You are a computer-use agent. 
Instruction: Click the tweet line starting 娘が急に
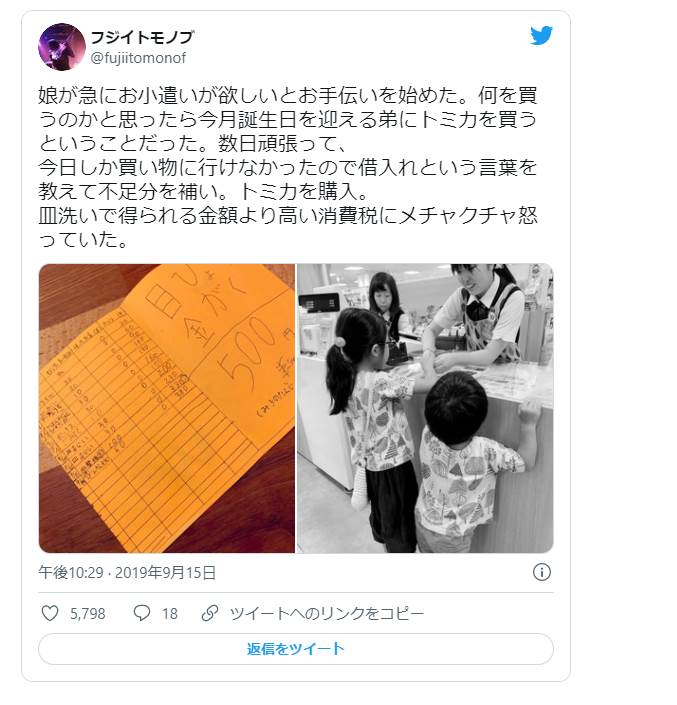pos(288,95)
